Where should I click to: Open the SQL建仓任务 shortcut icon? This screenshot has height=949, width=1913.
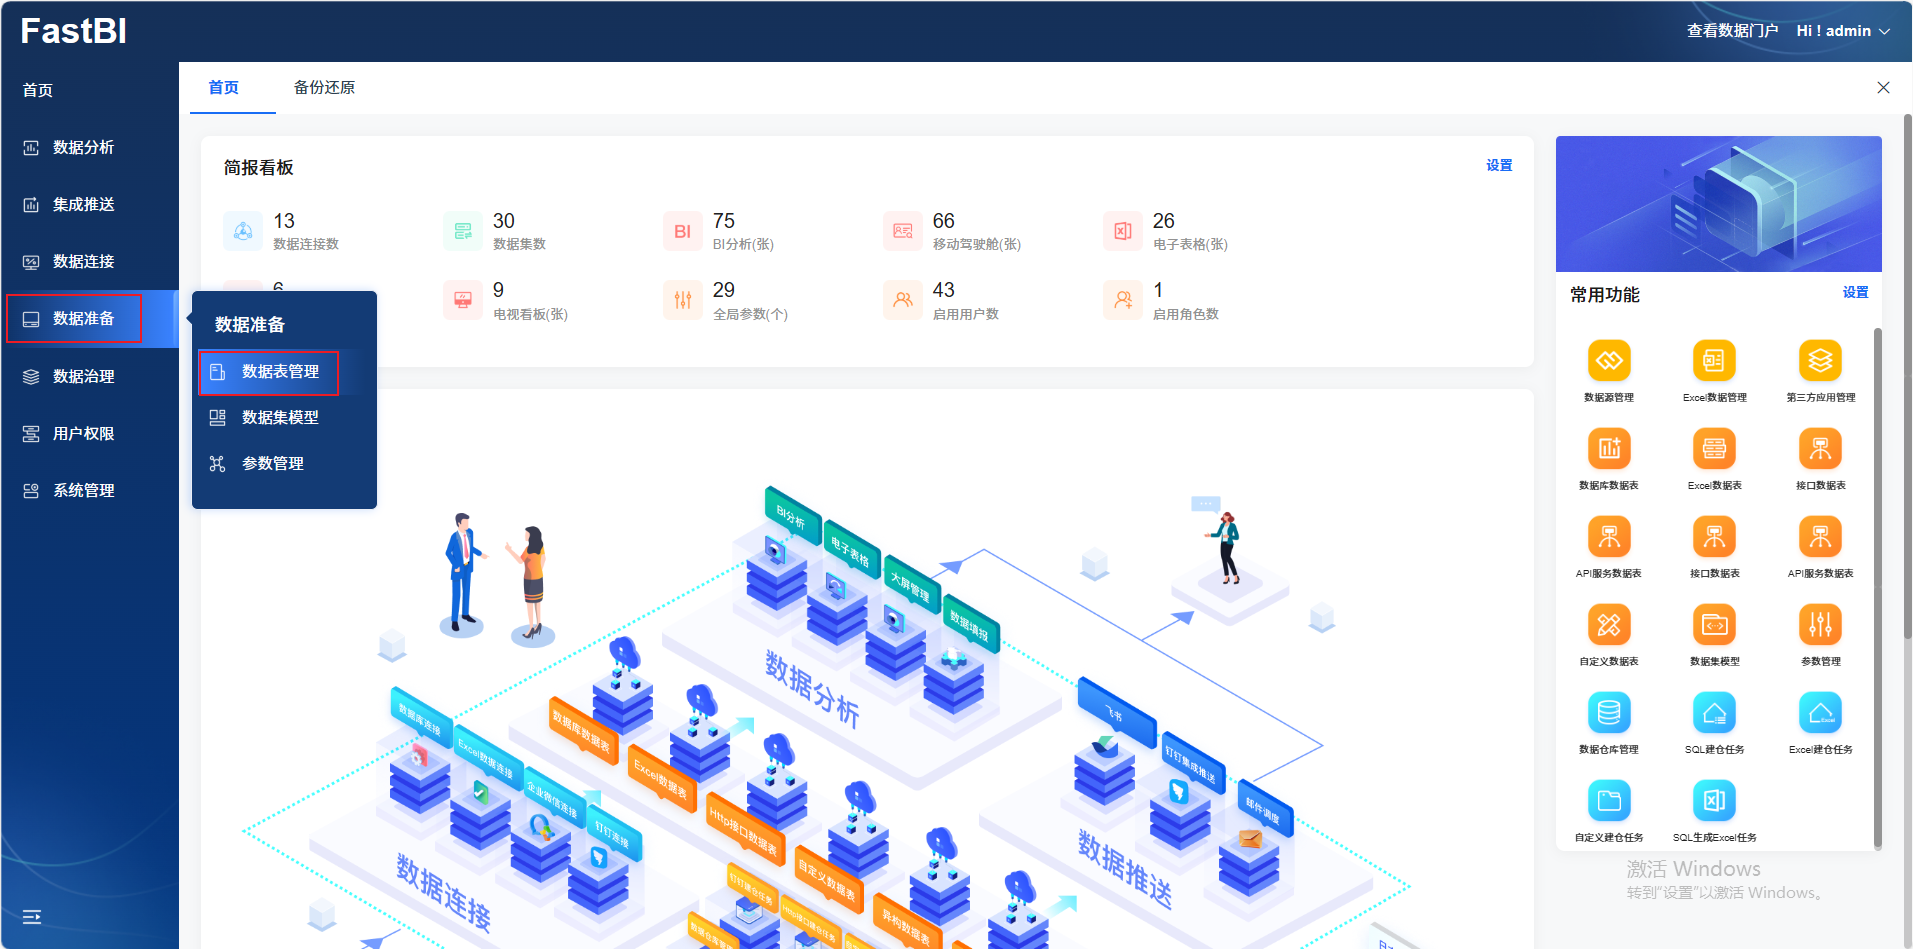[1714, 713]
